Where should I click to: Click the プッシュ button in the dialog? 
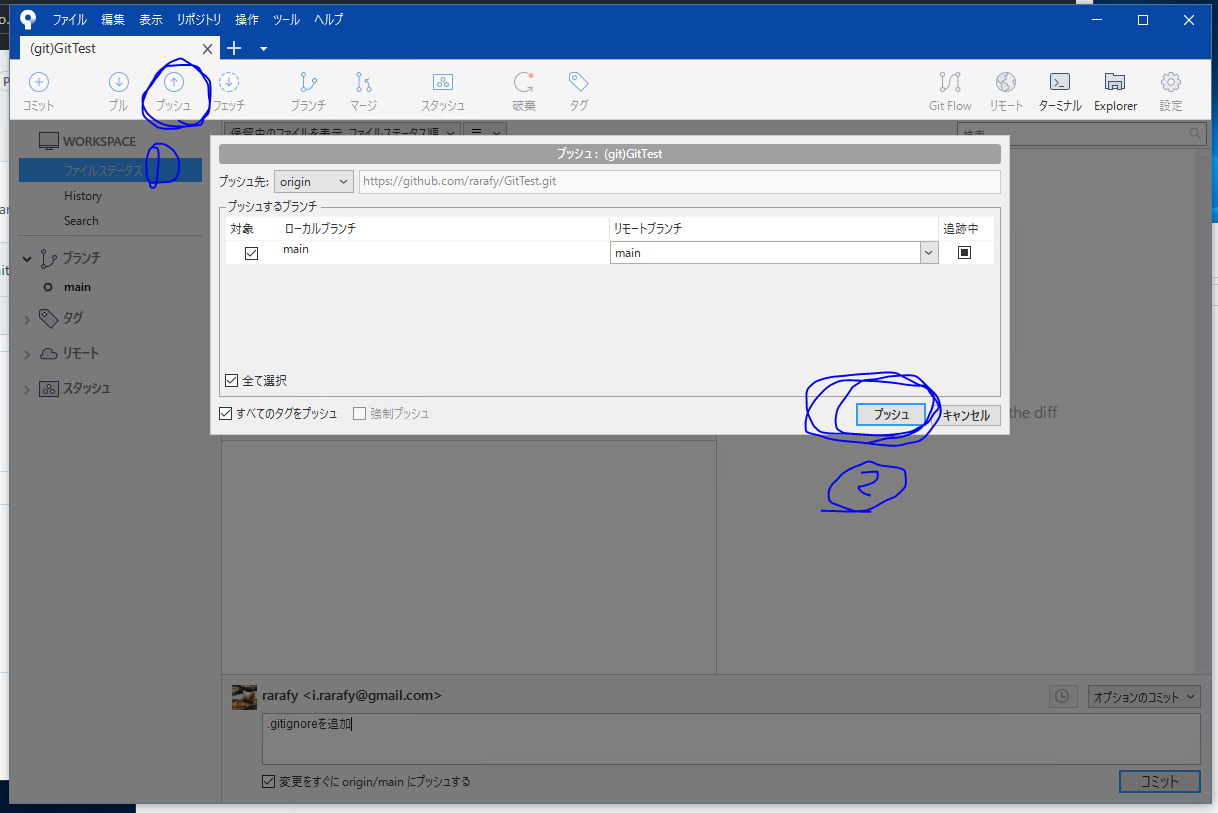pyautogui.click(x=890, y=413)
